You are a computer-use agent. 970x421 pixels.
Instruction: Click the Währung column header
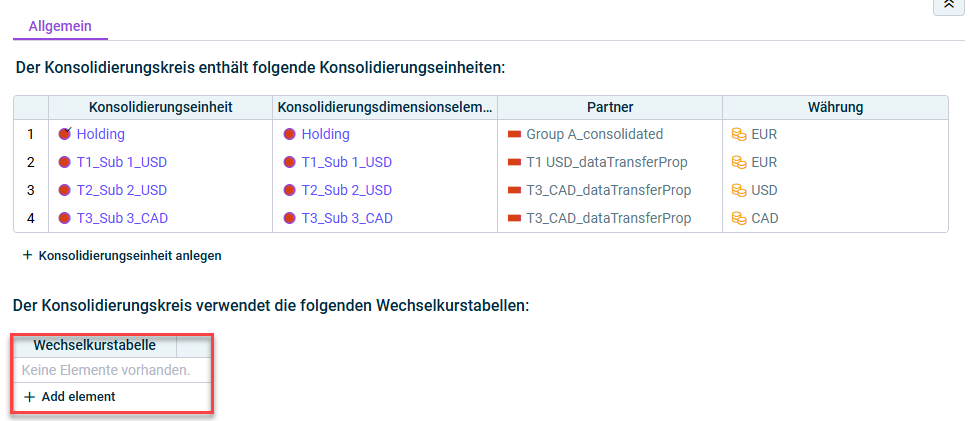pos(835,107)
